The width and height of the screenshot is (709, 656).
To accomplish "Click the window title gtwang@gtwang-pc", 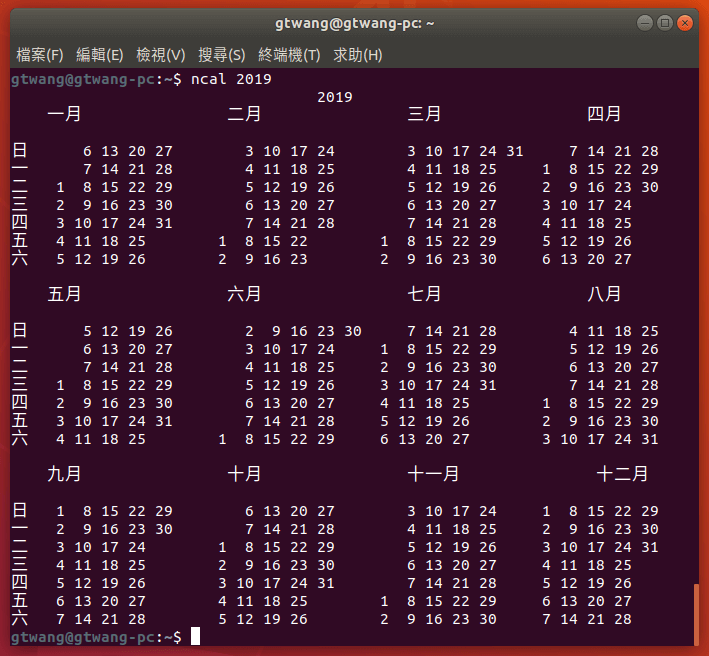I will click(354, 23).
